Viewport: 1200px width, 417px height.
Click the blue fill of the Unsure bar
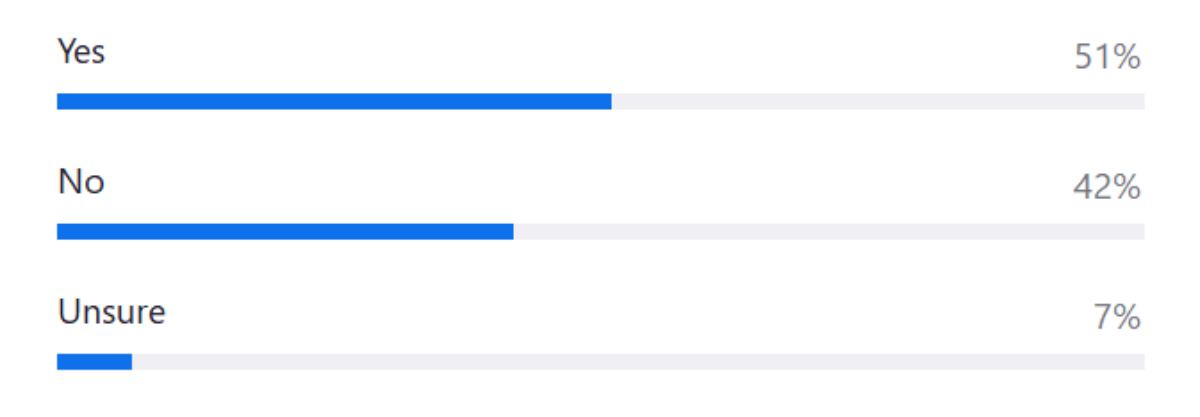pos(94,361)
